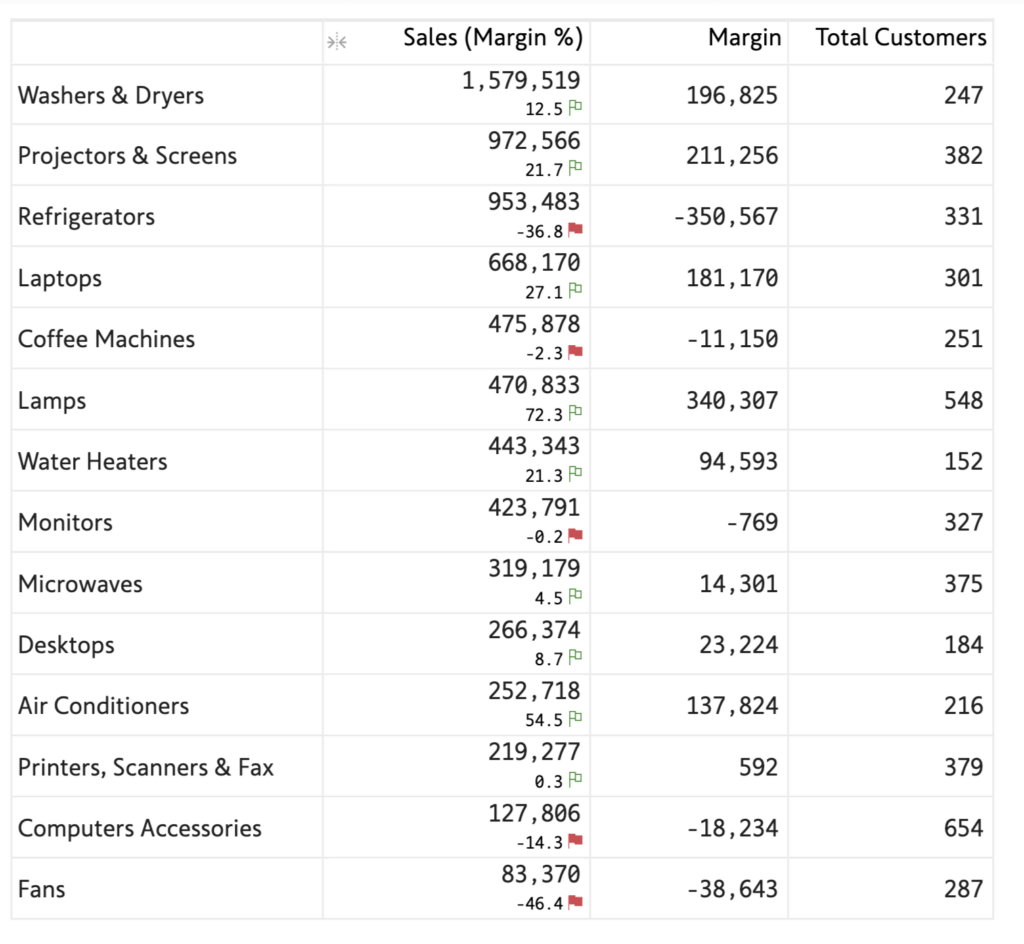The image size is (1024, 944).
Task: Sort by the Margin column header
Action: tap(745, 38)
